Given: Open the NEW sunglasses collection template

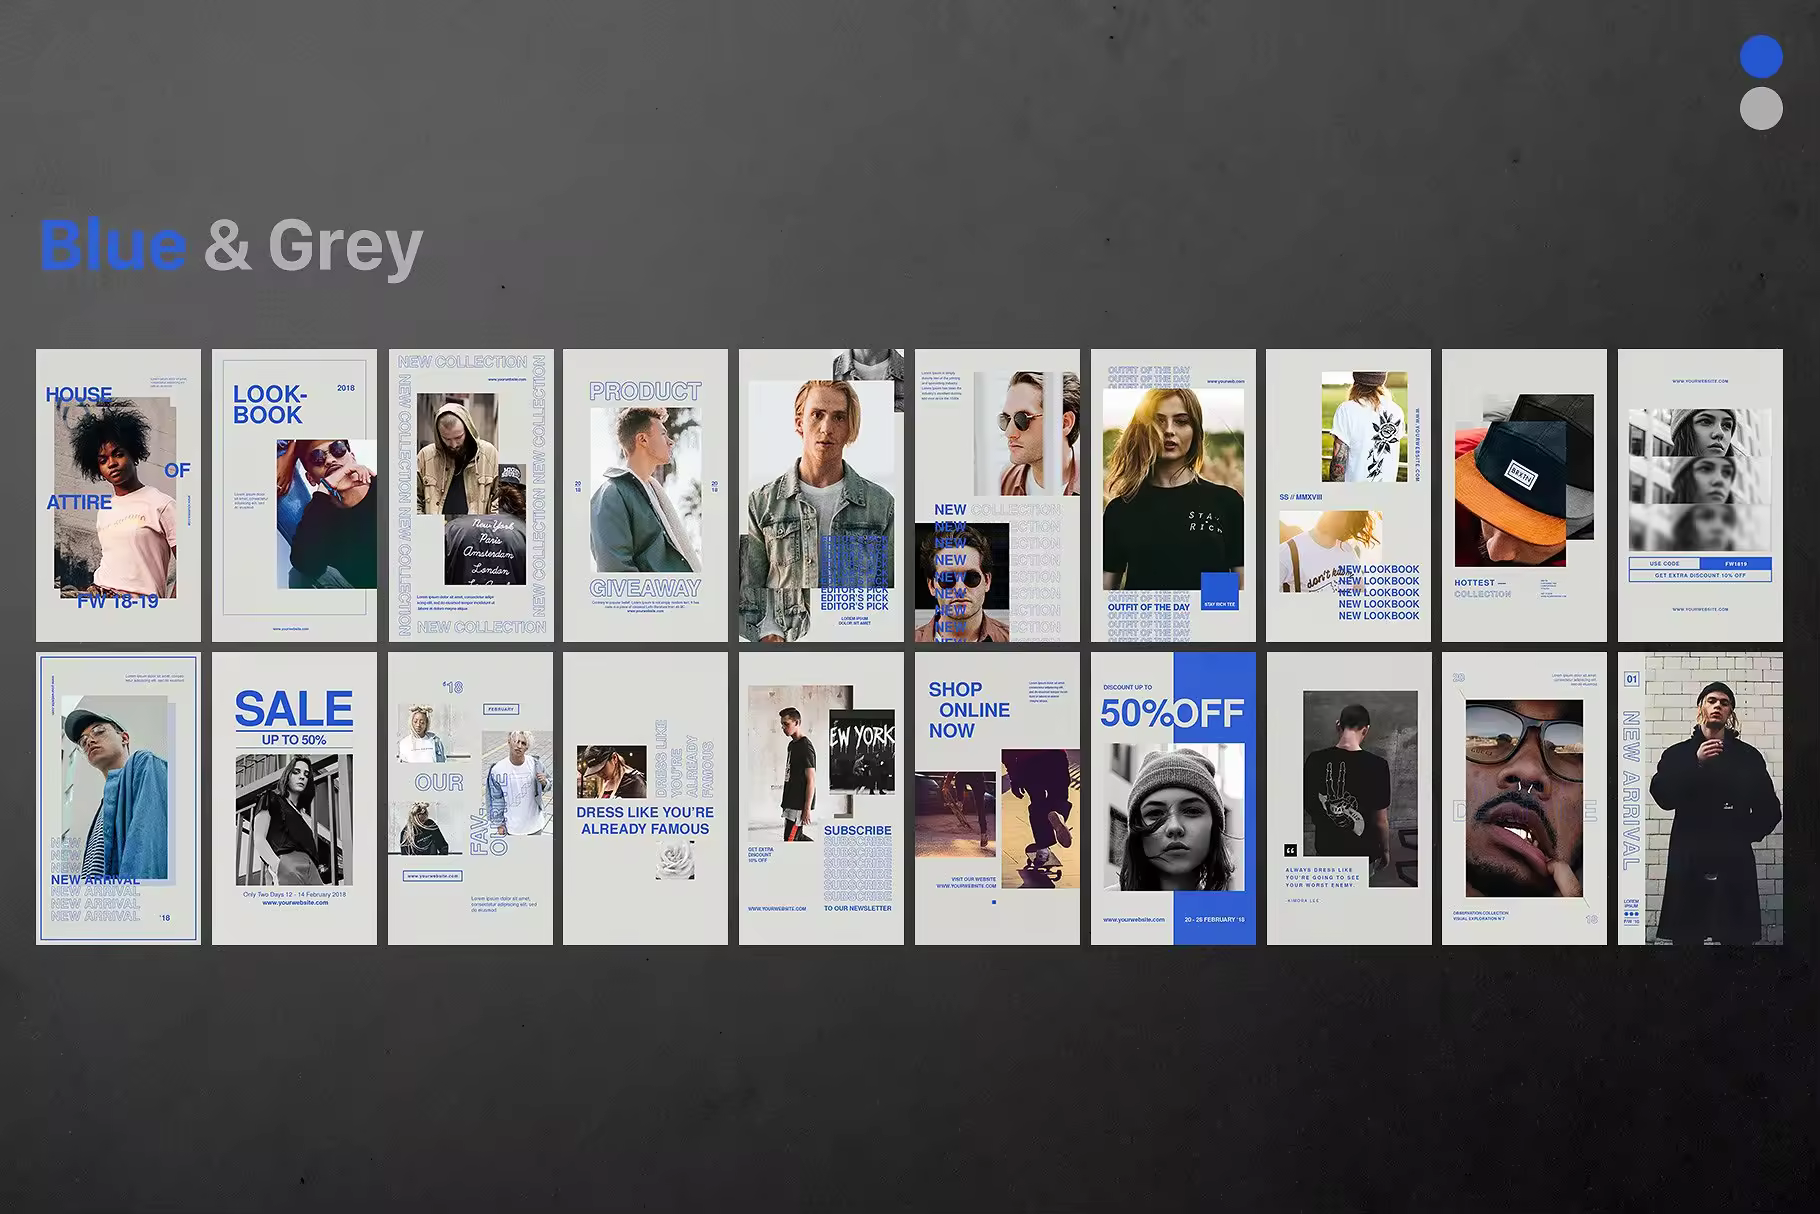Looking at the screenshot, I should click(x=997, y=495).
